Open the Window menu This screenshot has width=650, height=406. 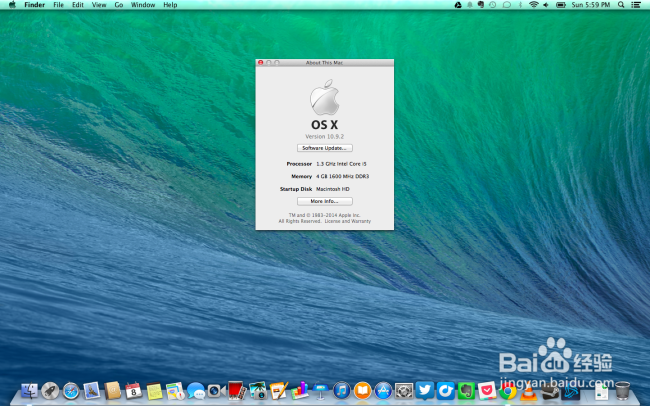[143, 5]
